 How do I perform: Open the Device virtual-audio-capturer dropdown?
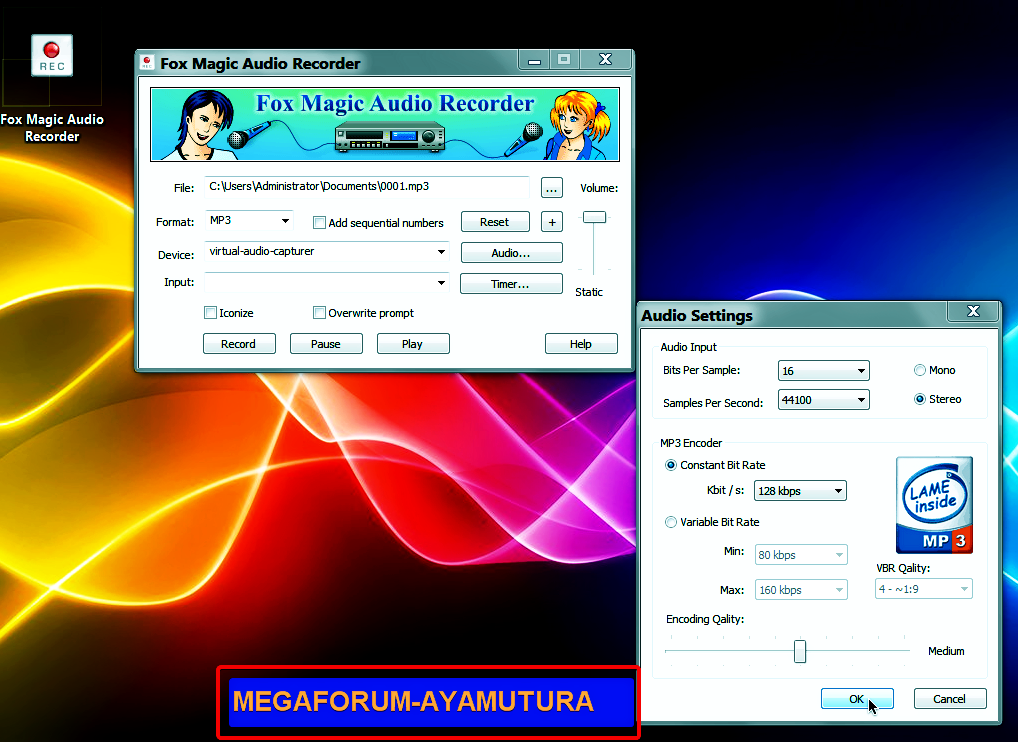(x=327, y=251)
